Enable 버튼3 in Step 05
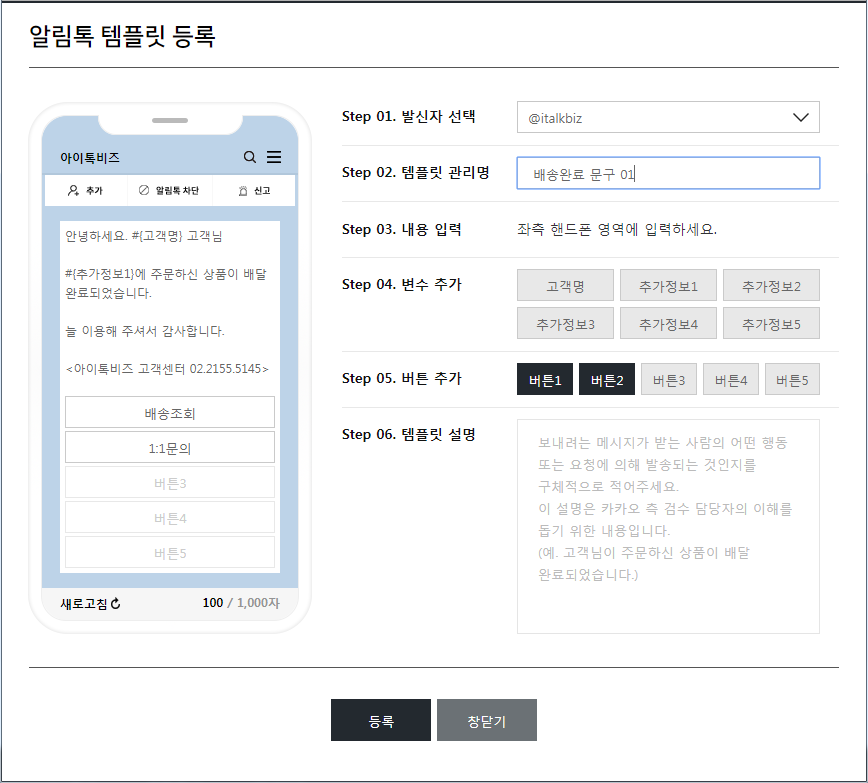 point(669,379)
